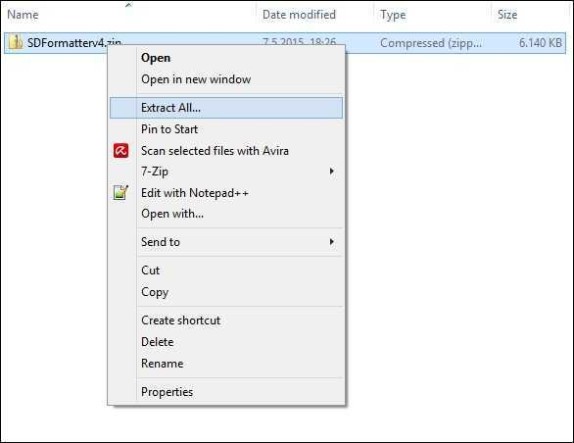This screenshot has height=443, width=574.
Task: Choose Extract All from context menu
Action: click(x=226, y=108)
